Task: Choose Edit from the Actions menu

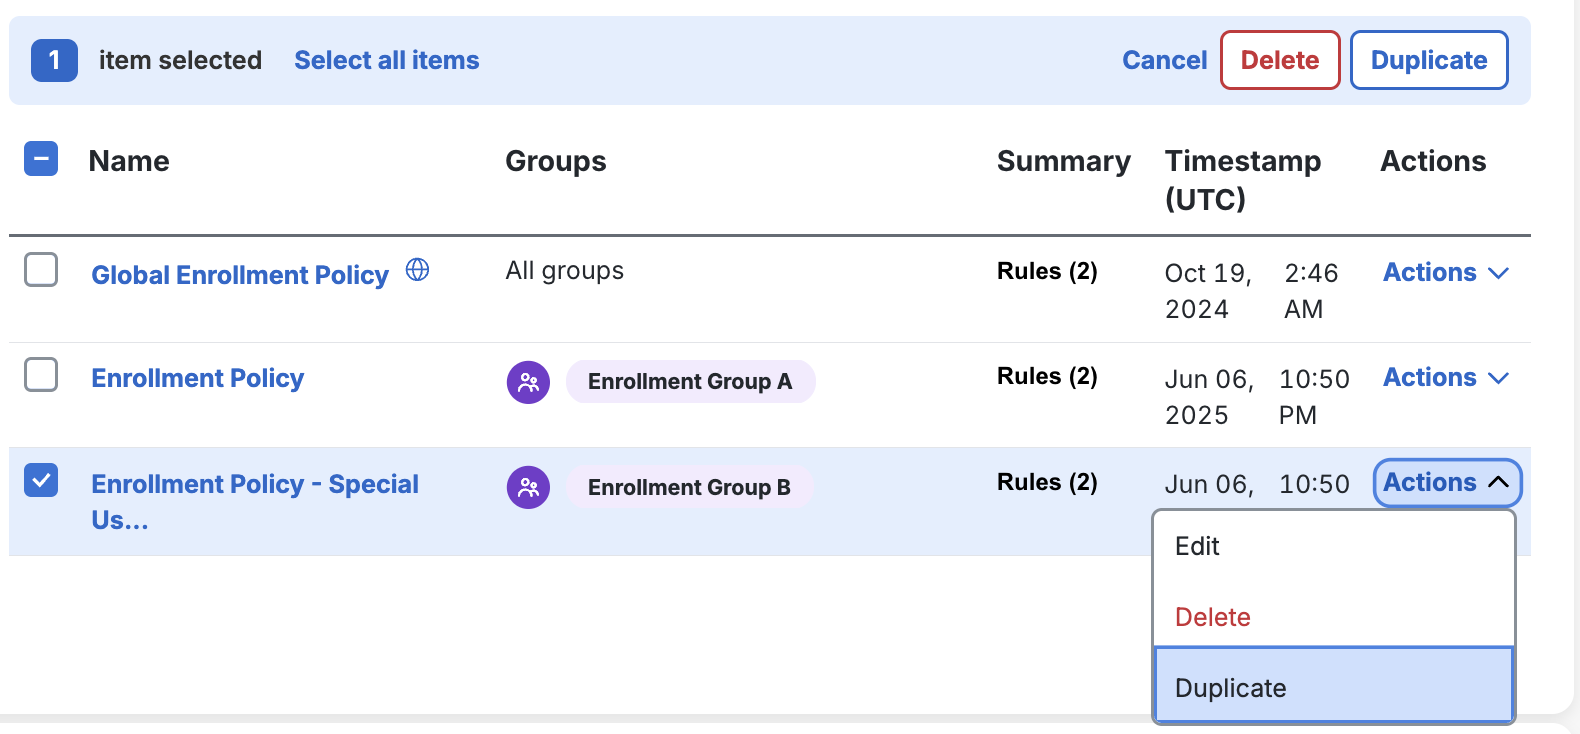Action: click(1197, 547)
